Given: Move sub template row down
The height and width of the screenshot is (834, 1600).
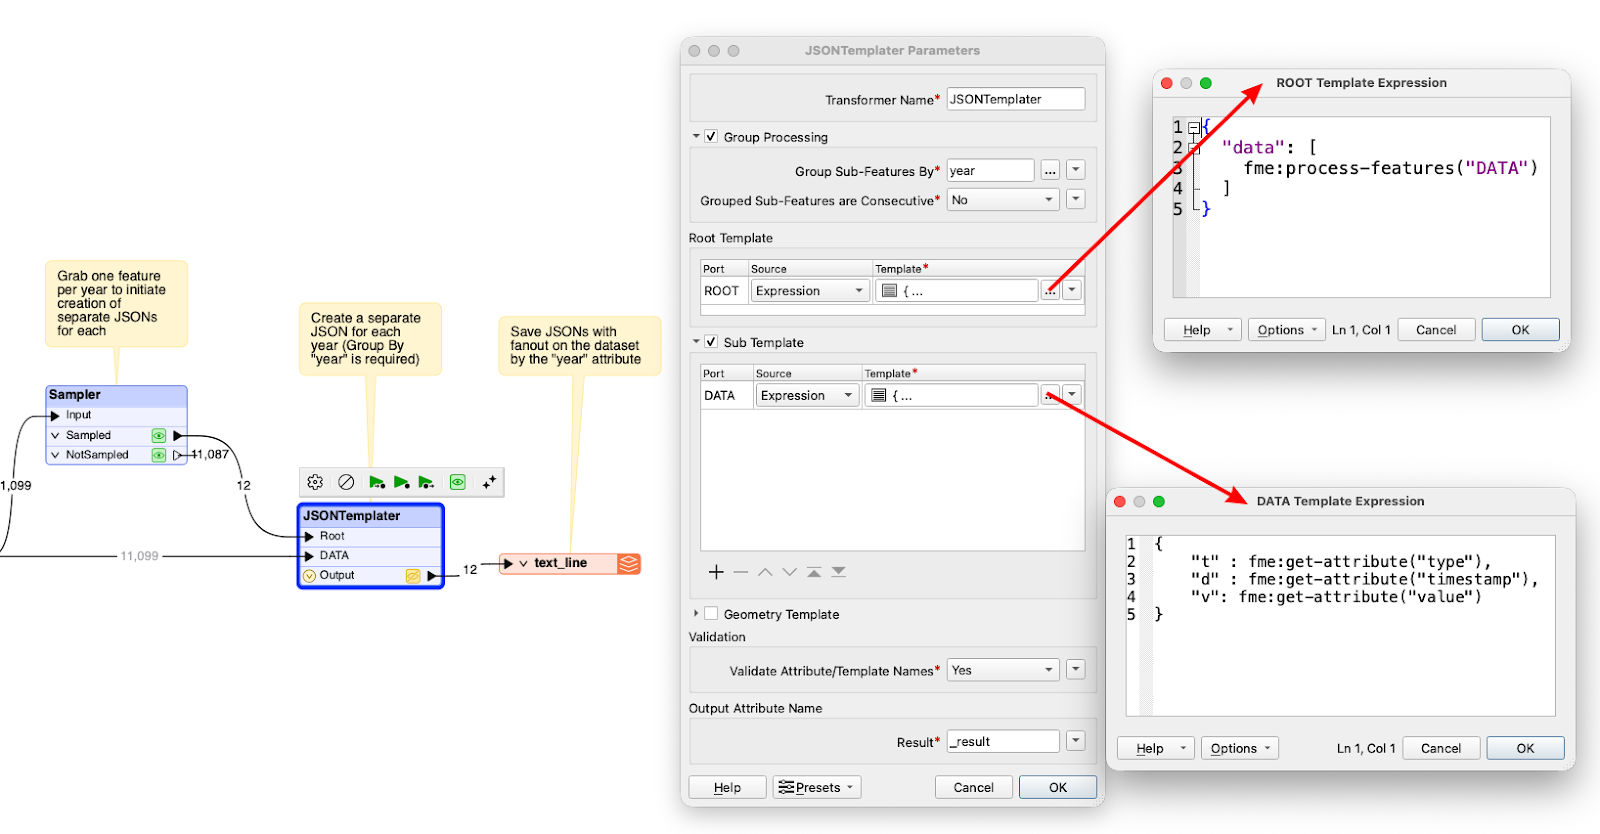Looking at the screenshot, I should point(790,572).
